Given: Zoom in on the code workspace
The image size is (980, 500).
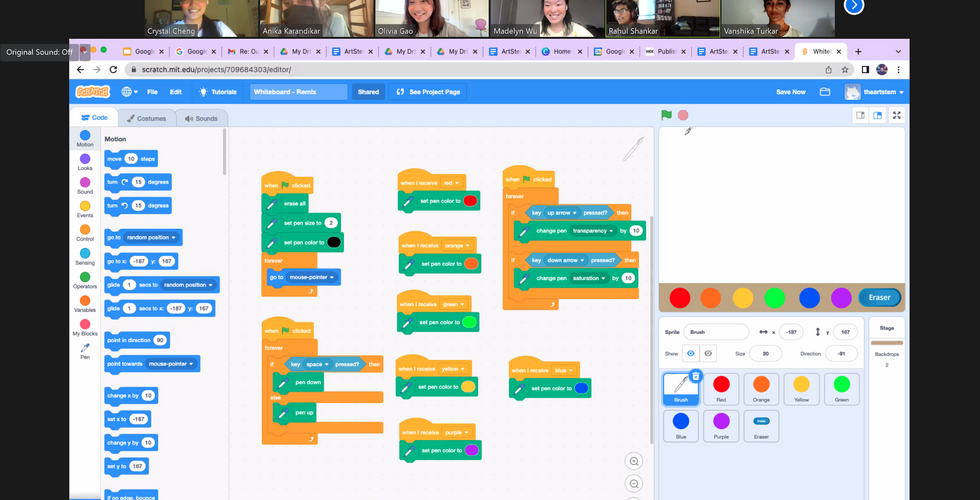Looking at the screenshot, I should click(634, 461).
